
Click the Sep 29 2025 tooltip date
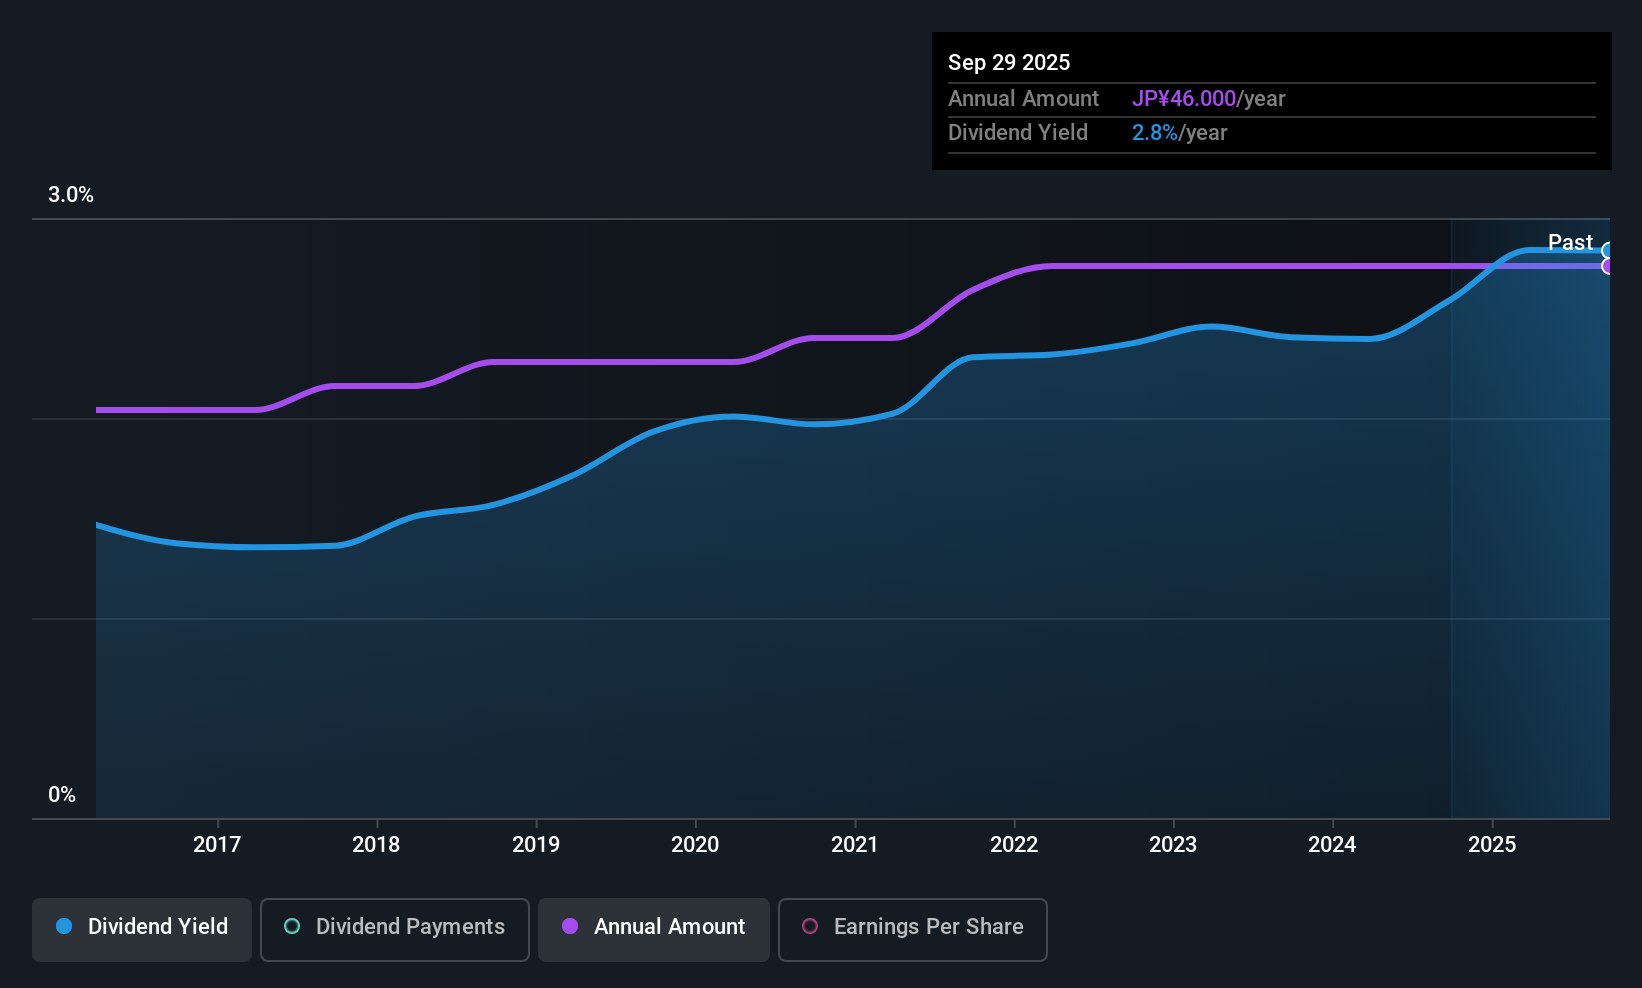[1009, 62]
